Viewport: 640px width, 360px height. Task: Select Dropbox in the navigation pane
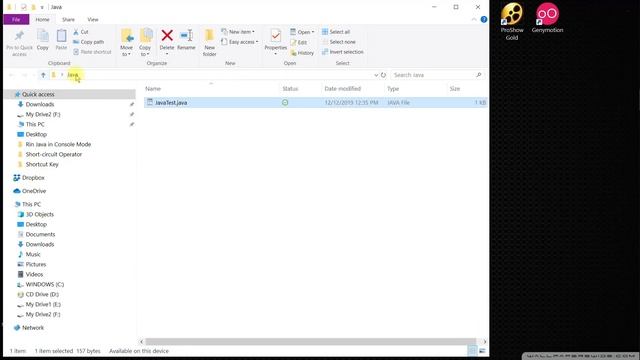(x=33, y=178)
